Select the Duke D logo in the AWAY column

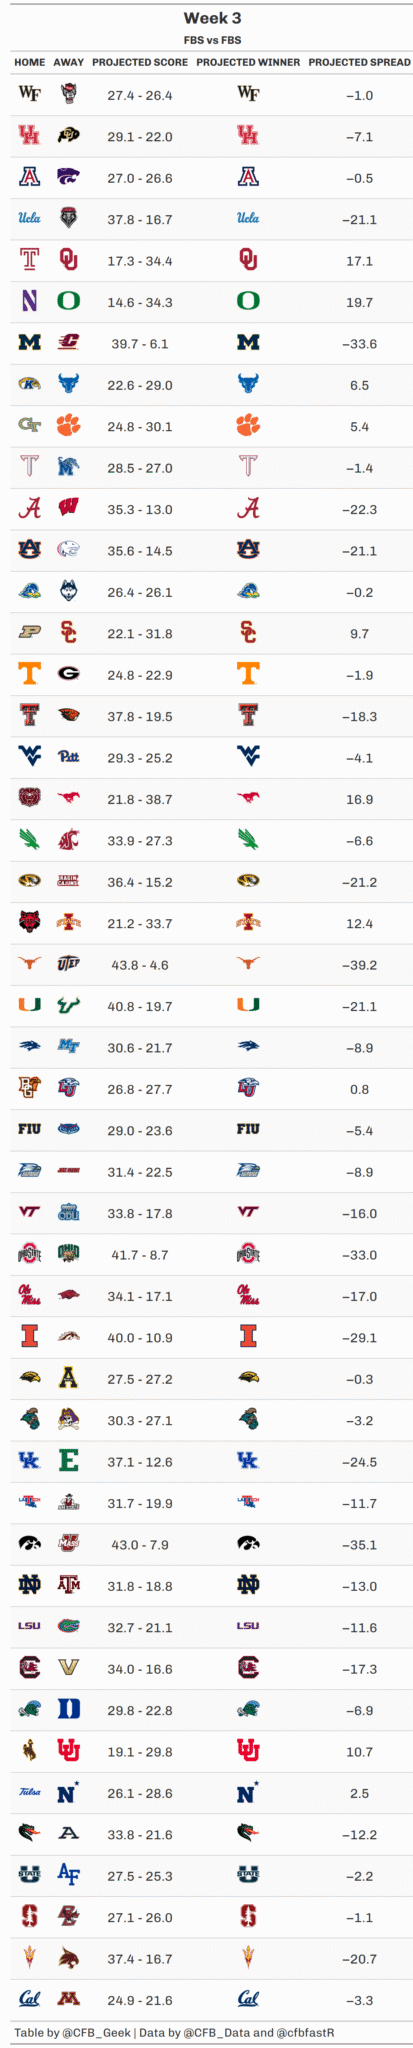pos(68,1709)
